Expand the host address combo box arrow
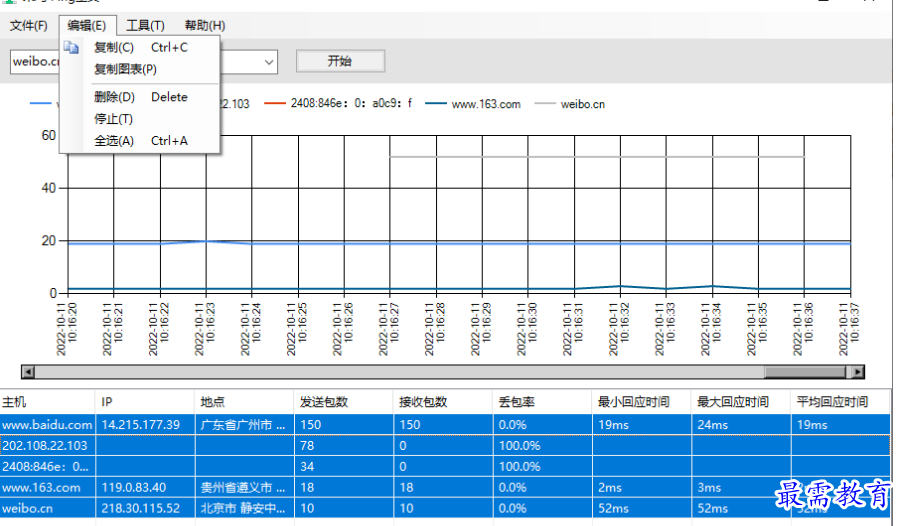The image size is (899, 526). point(269,62)
